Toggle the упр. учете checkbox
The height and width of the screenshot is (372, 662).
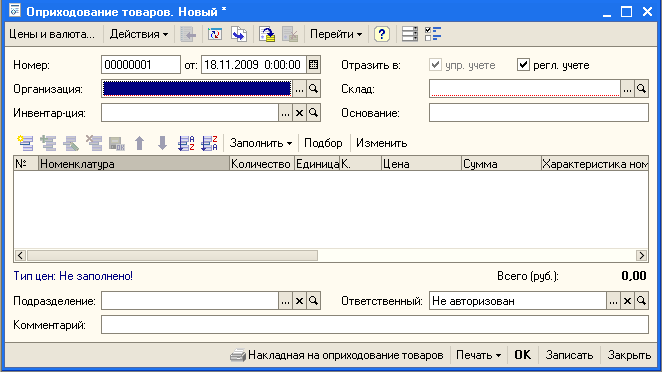pyautogui.click(x=435, y=65)
